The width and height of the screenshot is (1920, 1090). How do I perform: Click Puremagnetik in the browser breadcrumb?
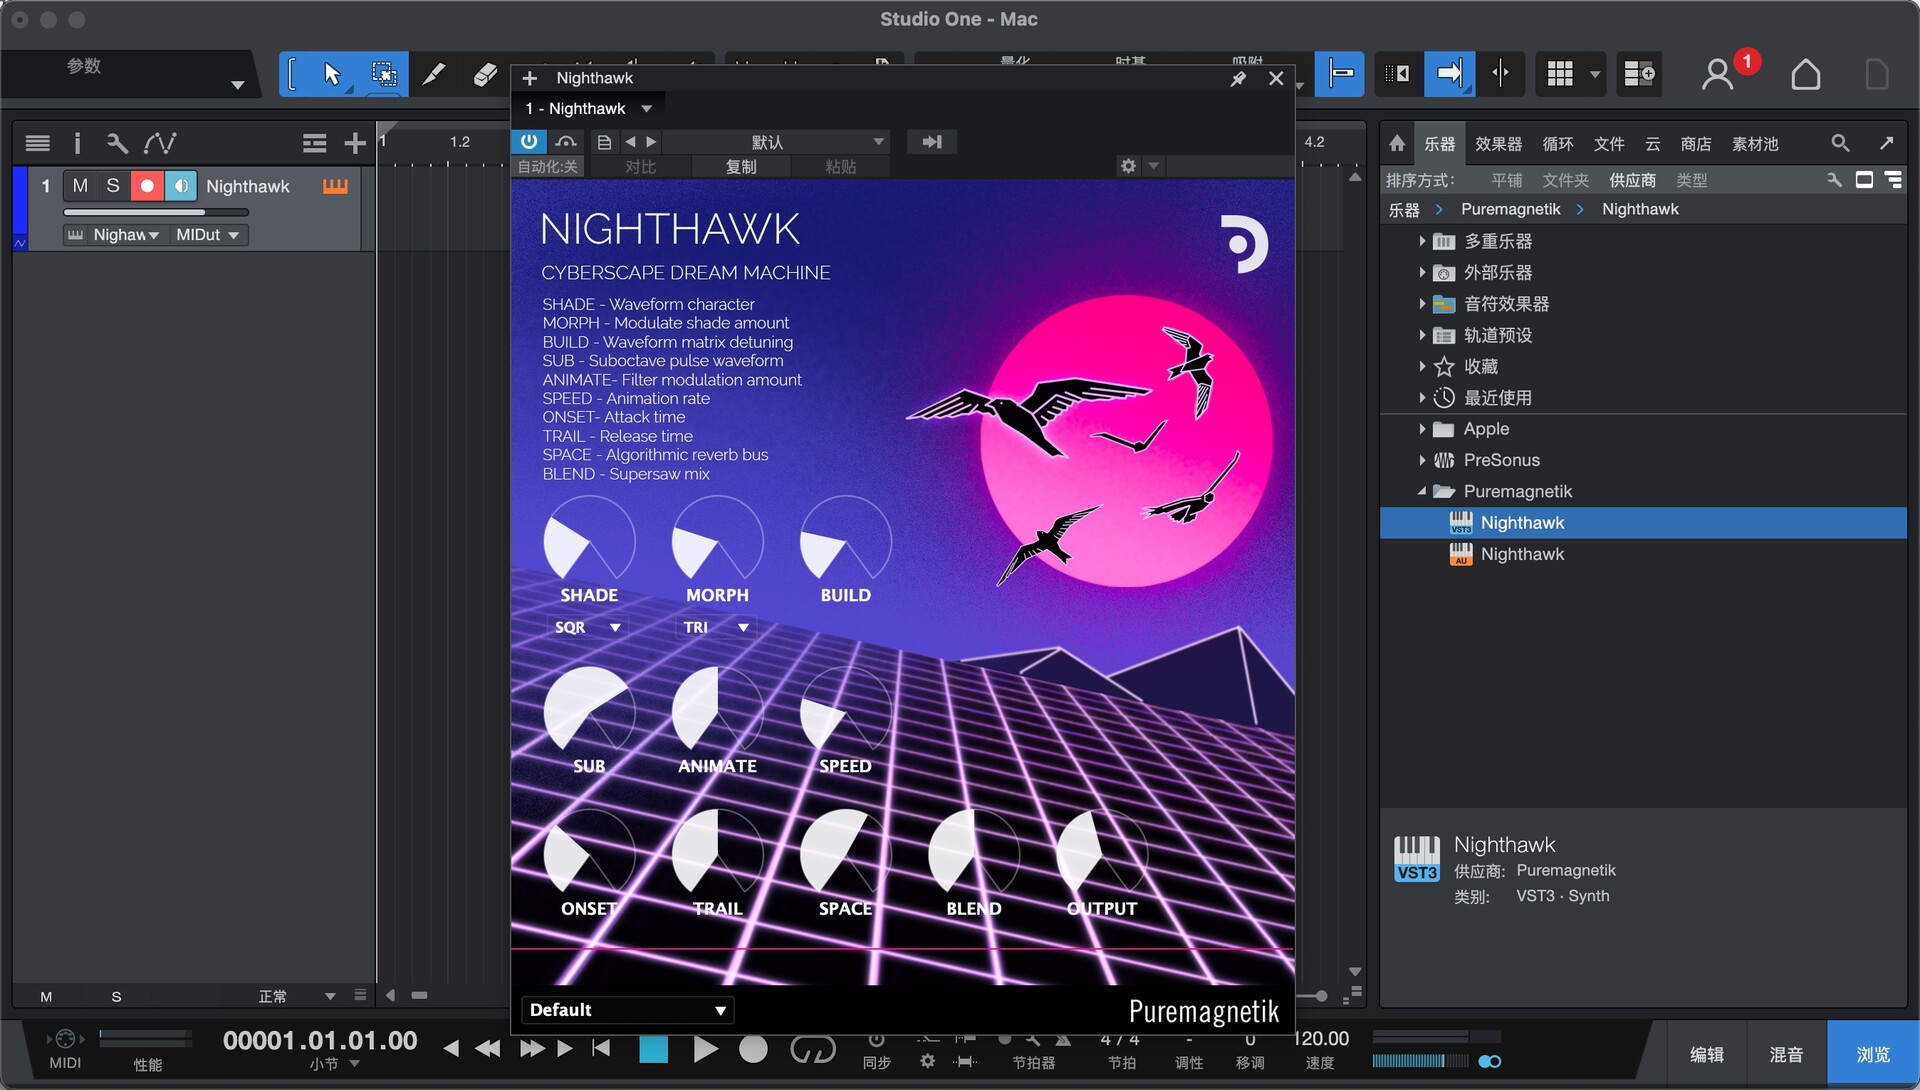pos(1511,209)
